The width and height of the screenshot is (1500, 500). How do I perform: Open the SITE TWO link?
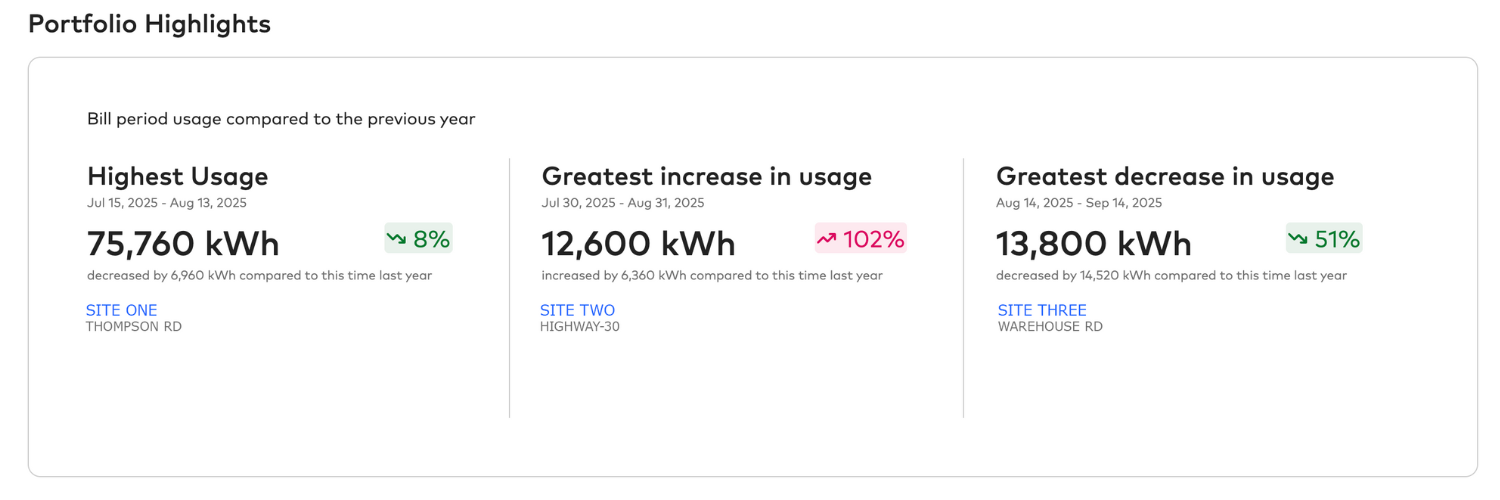[x=577, y=310]
